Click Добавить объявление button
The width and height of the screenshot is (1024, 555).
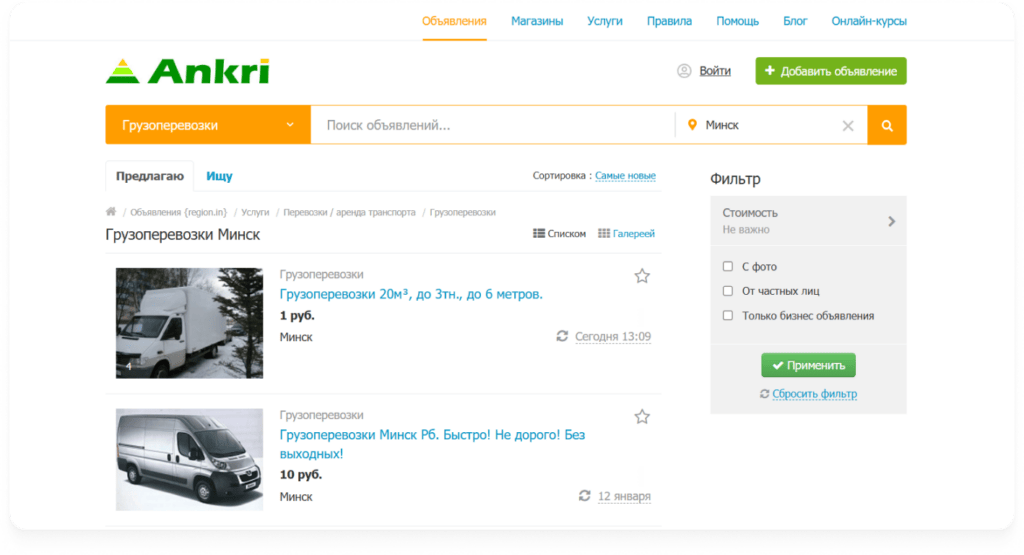point(831,71)
